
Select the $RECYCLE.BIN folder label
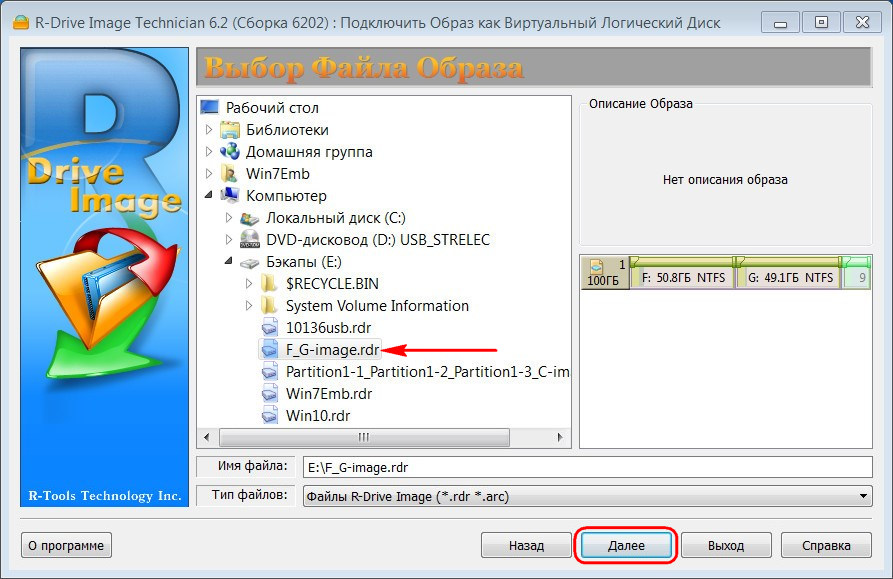point(332,284)
